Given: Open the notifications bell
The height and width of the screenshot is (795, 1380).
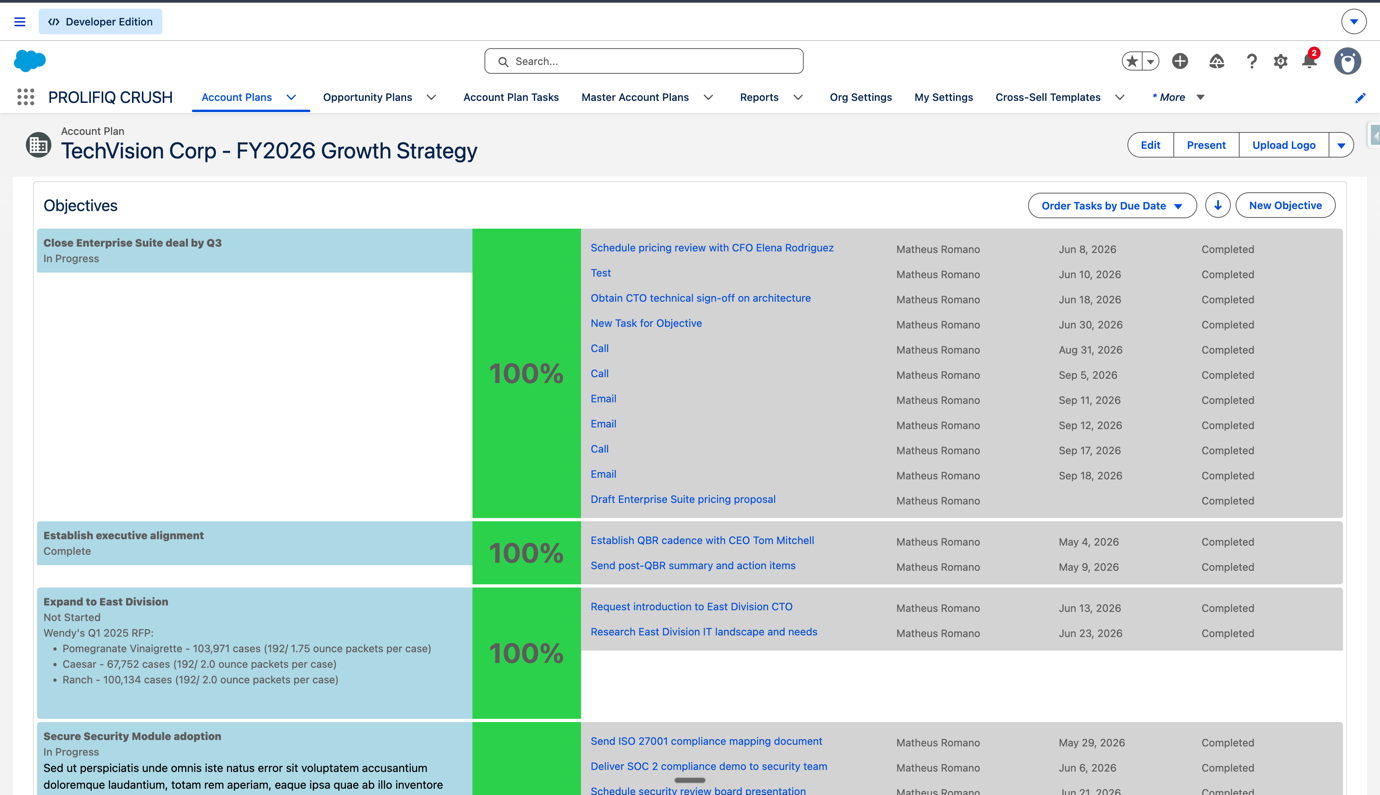Looking at the screenshot, I should coord(1309,61).
